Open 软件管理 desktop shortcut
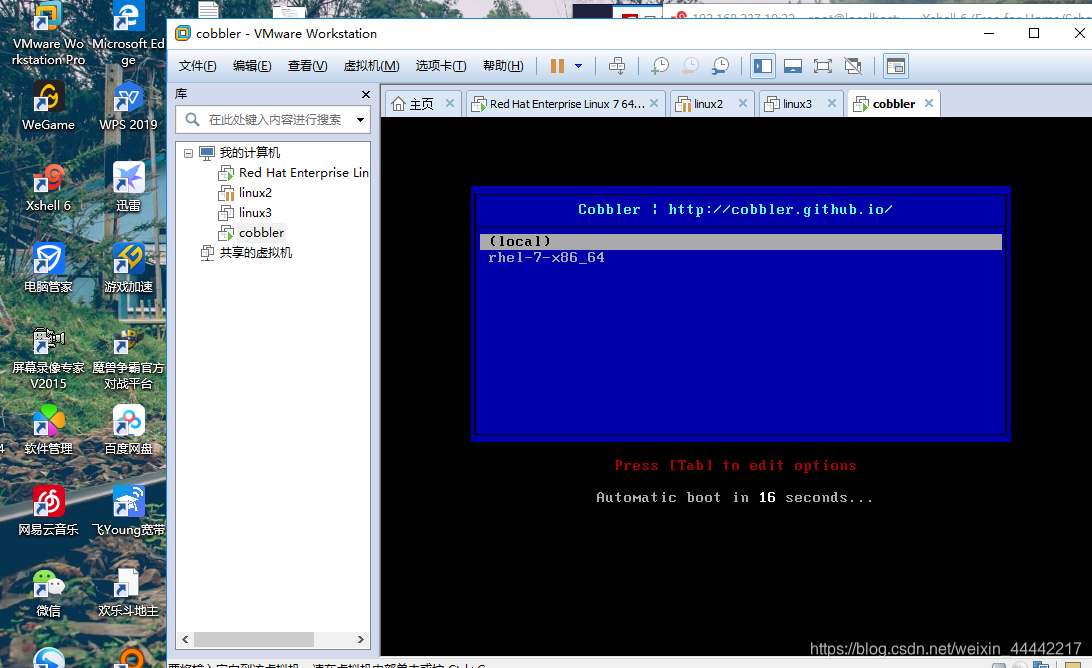Image resolution: width=1092 pixels, height=668 pixels. pyautogui.click(x=48, y=430)
